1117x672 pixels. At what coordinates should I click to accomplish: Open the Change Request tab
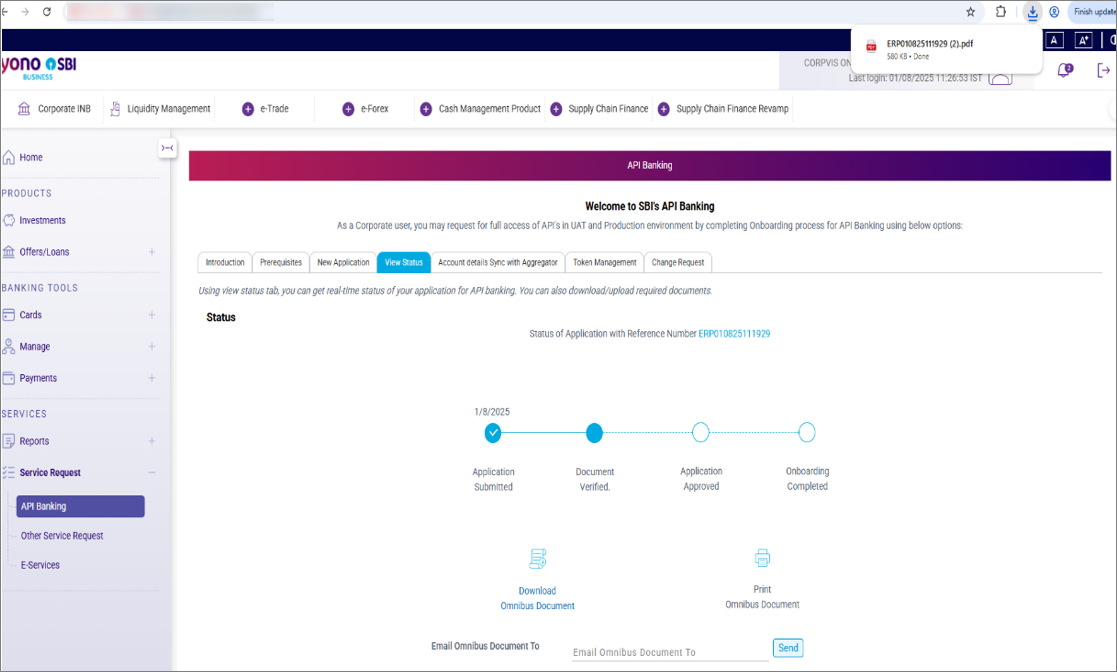[x=677, y=262]
